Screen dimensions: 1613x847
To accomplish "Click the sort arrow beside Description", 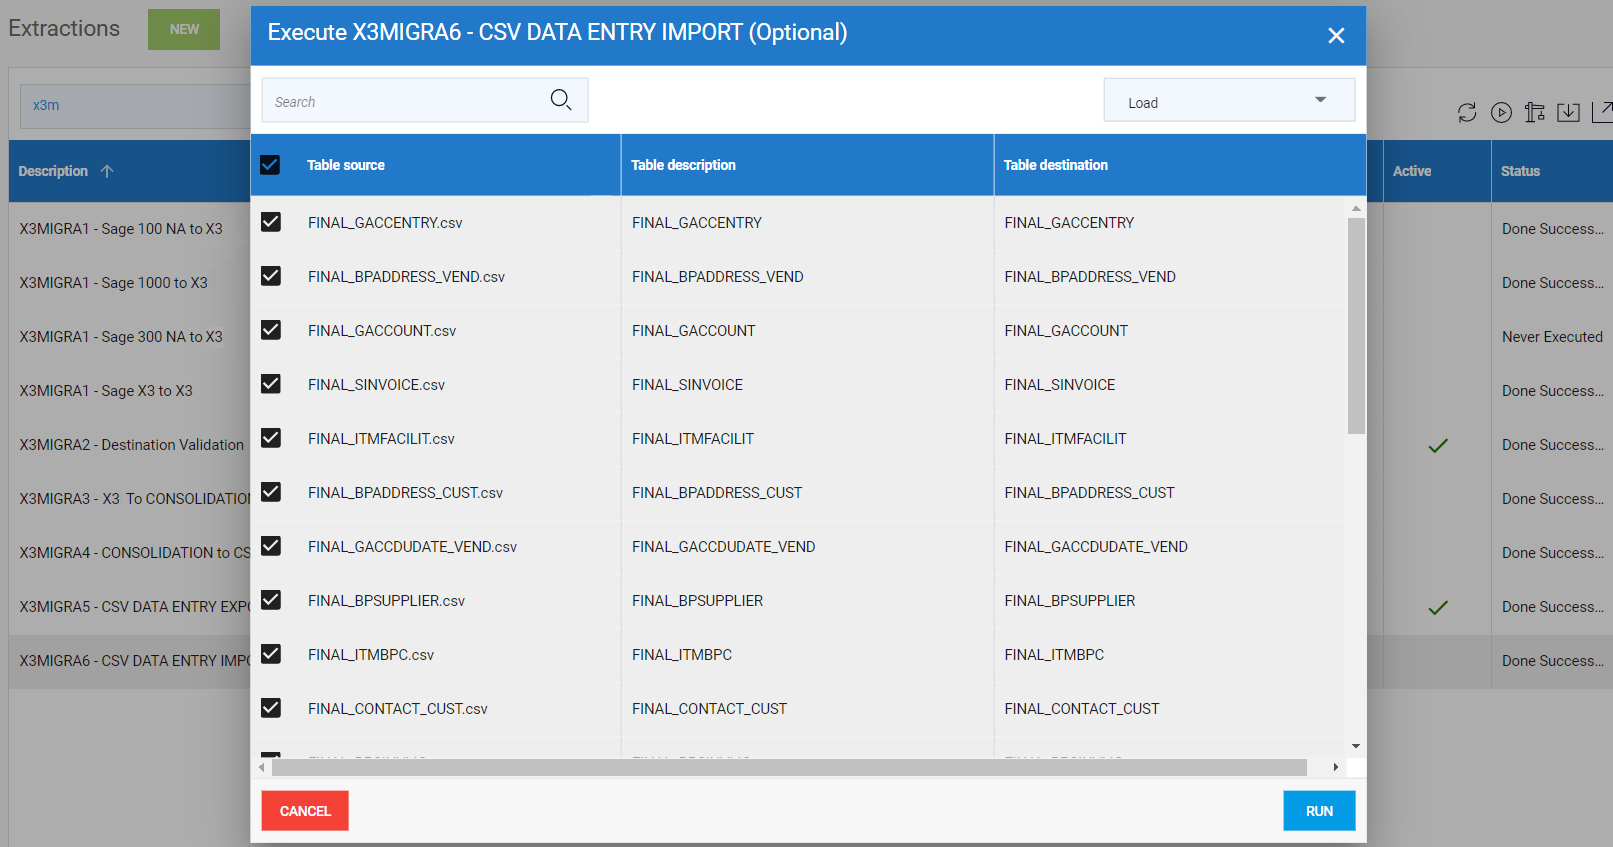I will [x=107, y=171].
